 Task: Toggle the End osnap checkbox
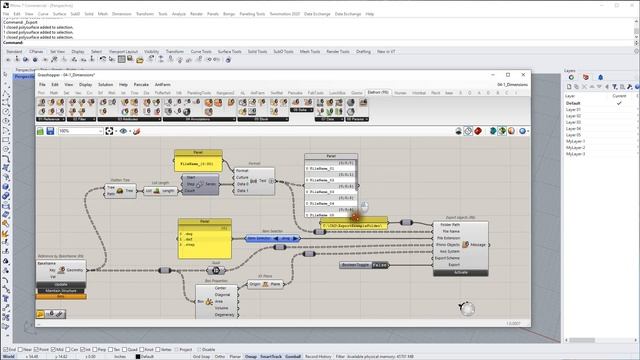tap(5, 349)
